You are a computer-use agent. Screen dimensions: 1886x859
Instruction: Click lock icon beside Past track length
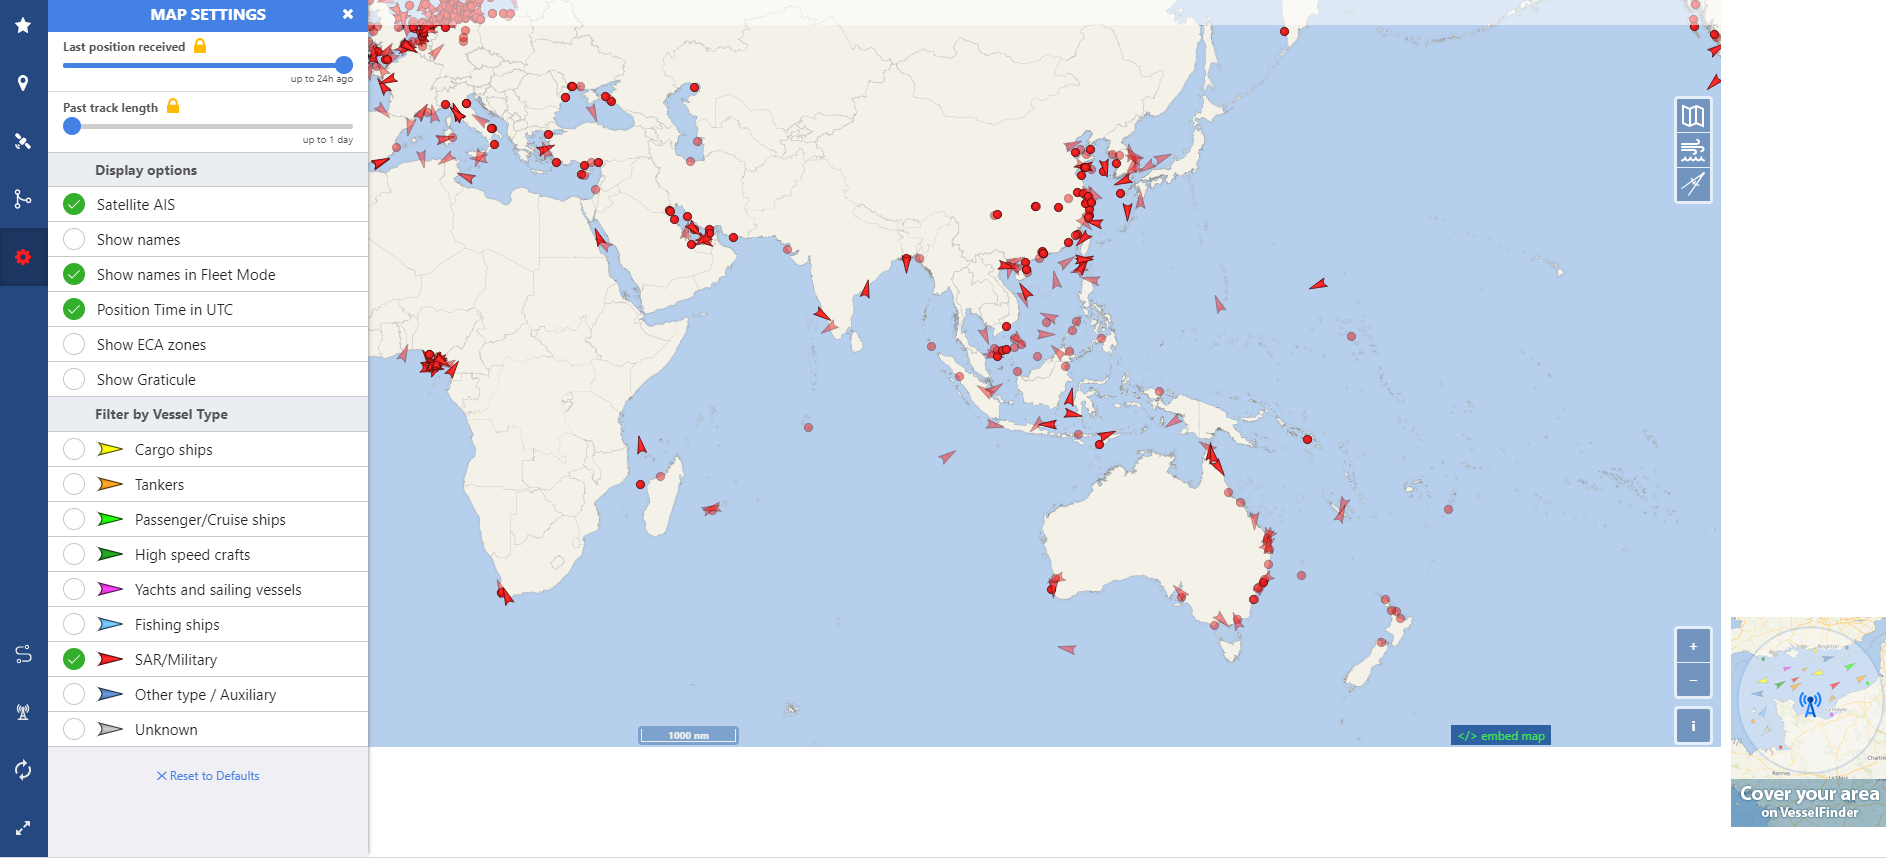point(173,106)
